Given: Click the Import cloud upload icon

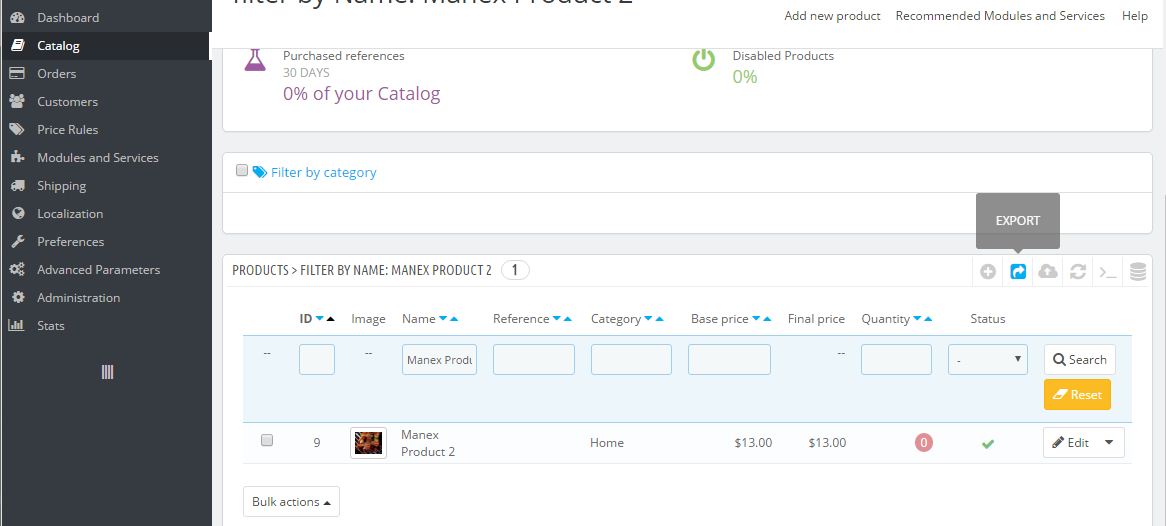Looking at the screenshot, I should [x=1048, y=271].
